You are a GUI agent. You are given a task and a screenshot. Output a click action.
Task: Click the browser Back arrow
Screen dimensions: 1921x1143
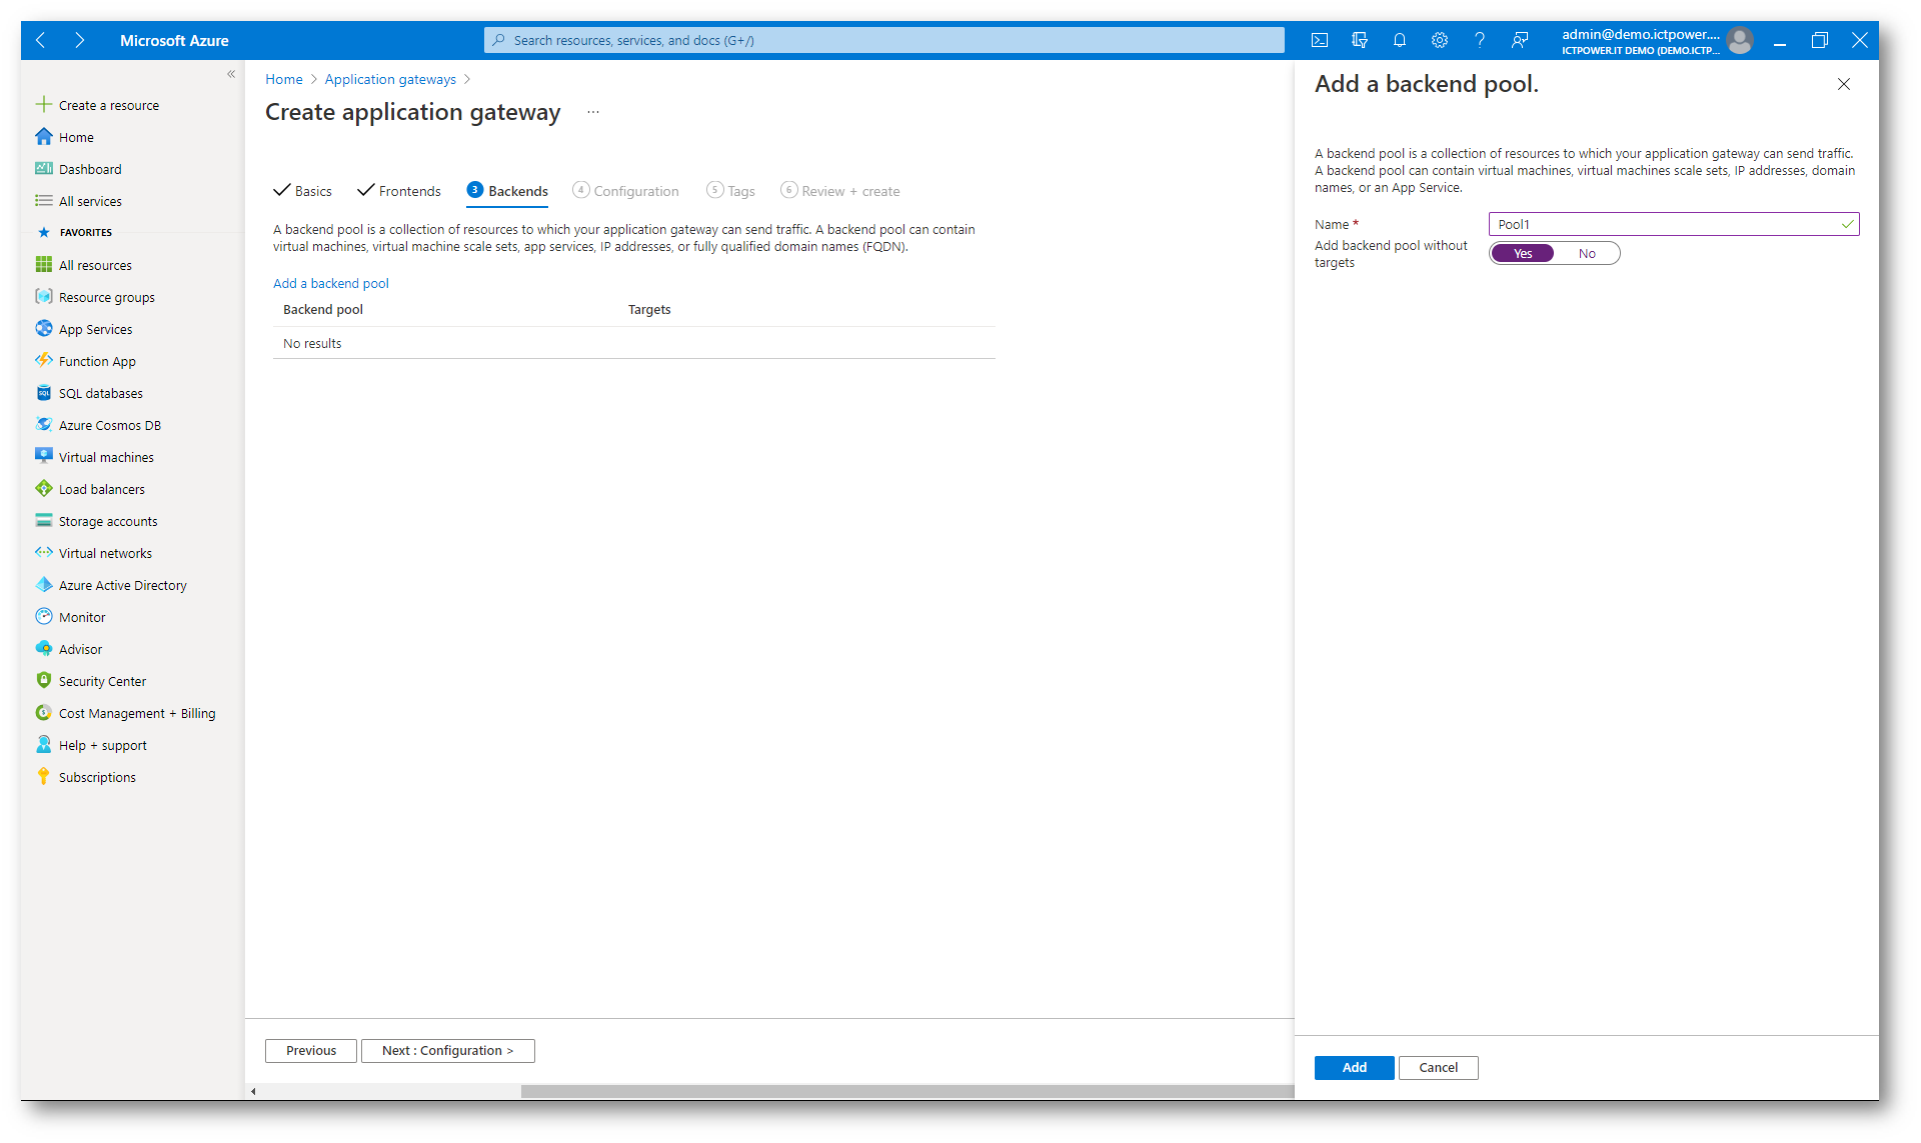(41, 40)
